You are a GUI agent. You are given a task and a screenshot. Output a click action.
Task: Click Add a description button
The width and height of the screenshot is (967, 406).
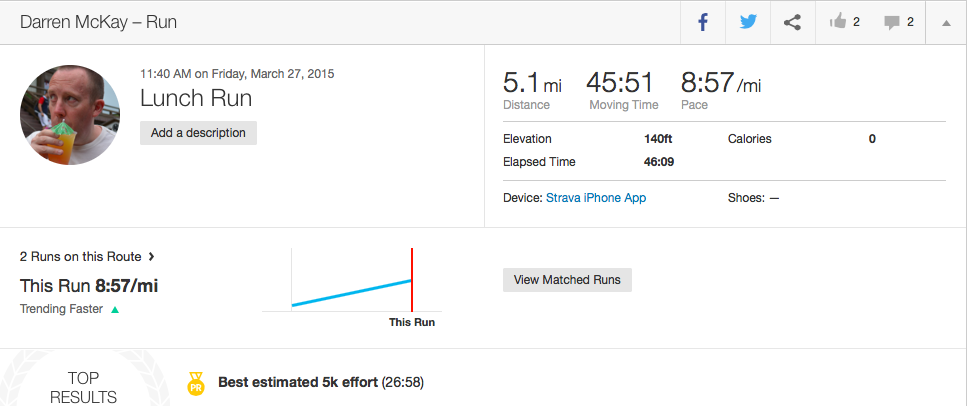point(198,133)
